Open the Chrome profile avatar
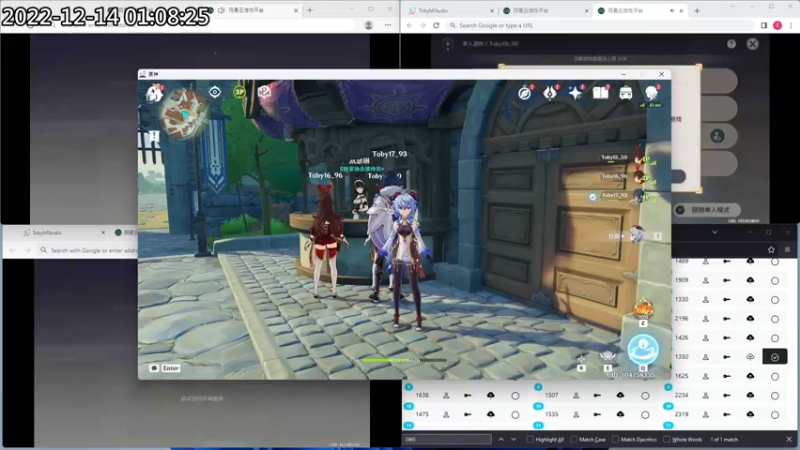Image resolution: width=800 pixels, height=450 pixels. tap(778, 25)
